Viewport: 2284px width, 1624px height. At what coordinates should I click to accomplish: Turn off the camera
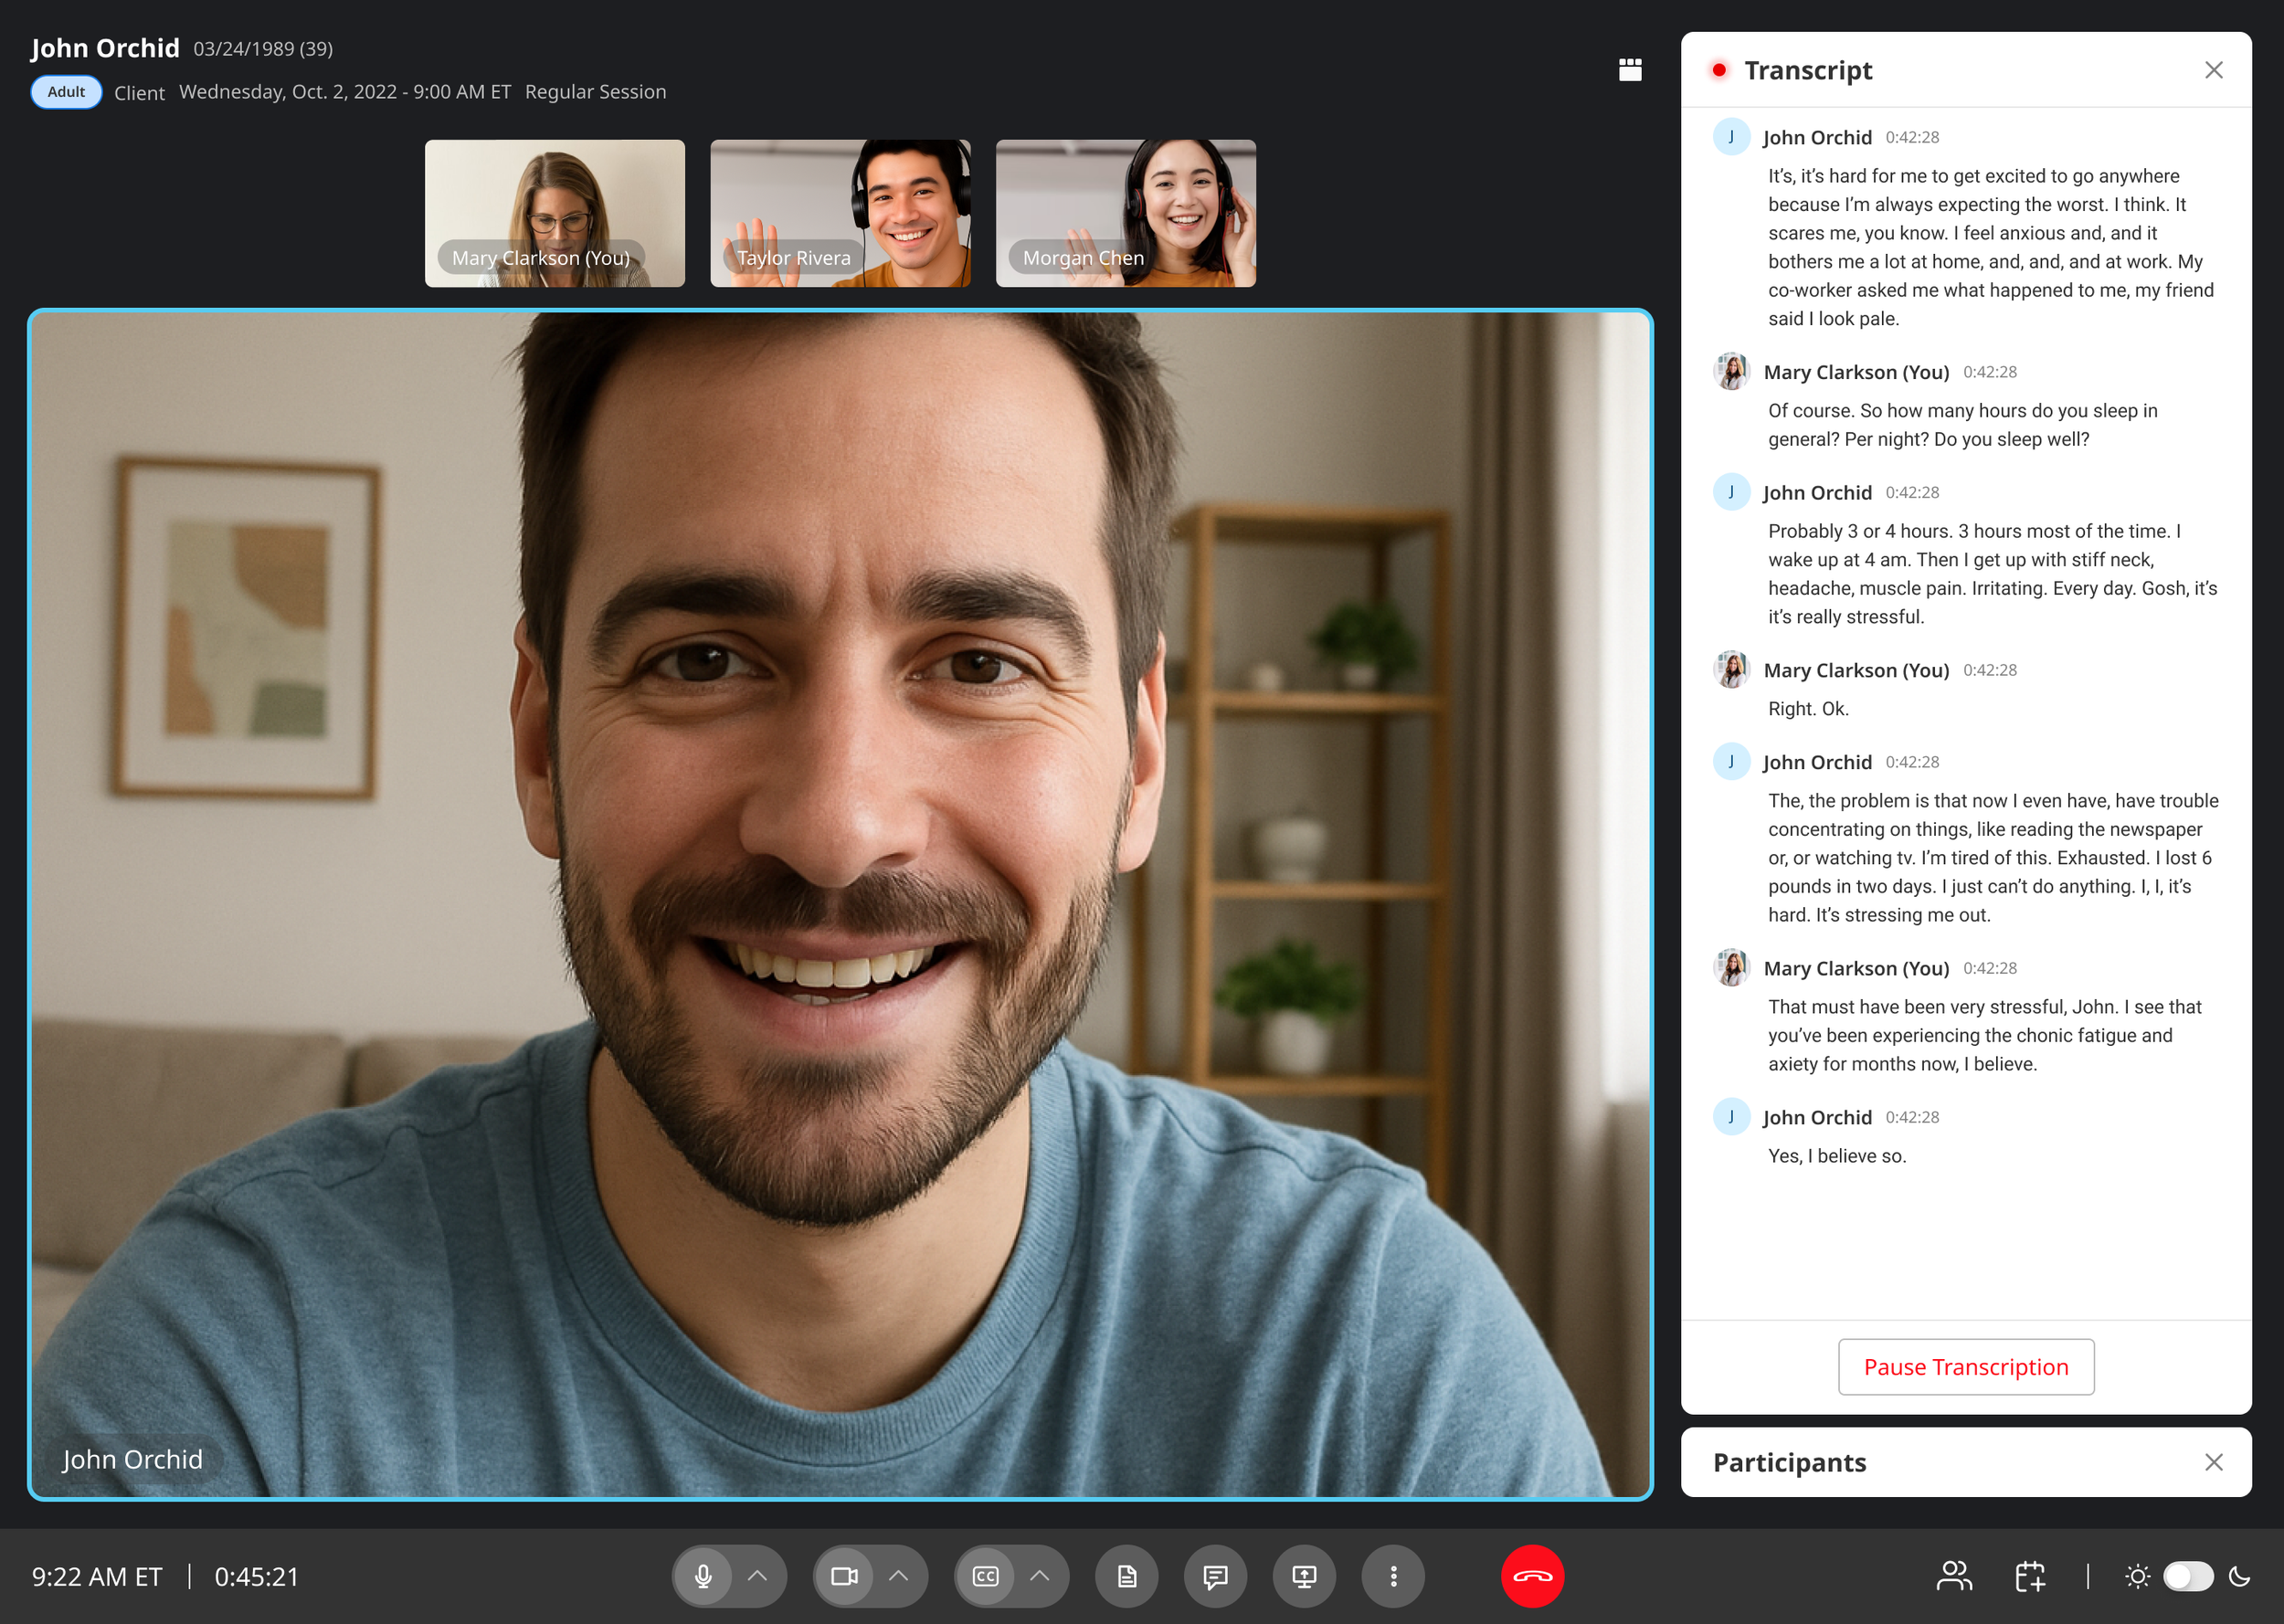click(x=844, y=1576)
